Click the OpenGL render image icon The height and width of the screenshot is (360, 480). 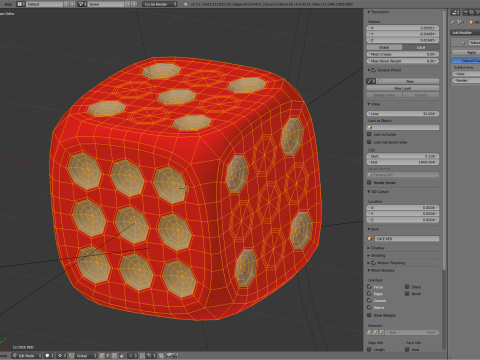click(x=169, y=356)
